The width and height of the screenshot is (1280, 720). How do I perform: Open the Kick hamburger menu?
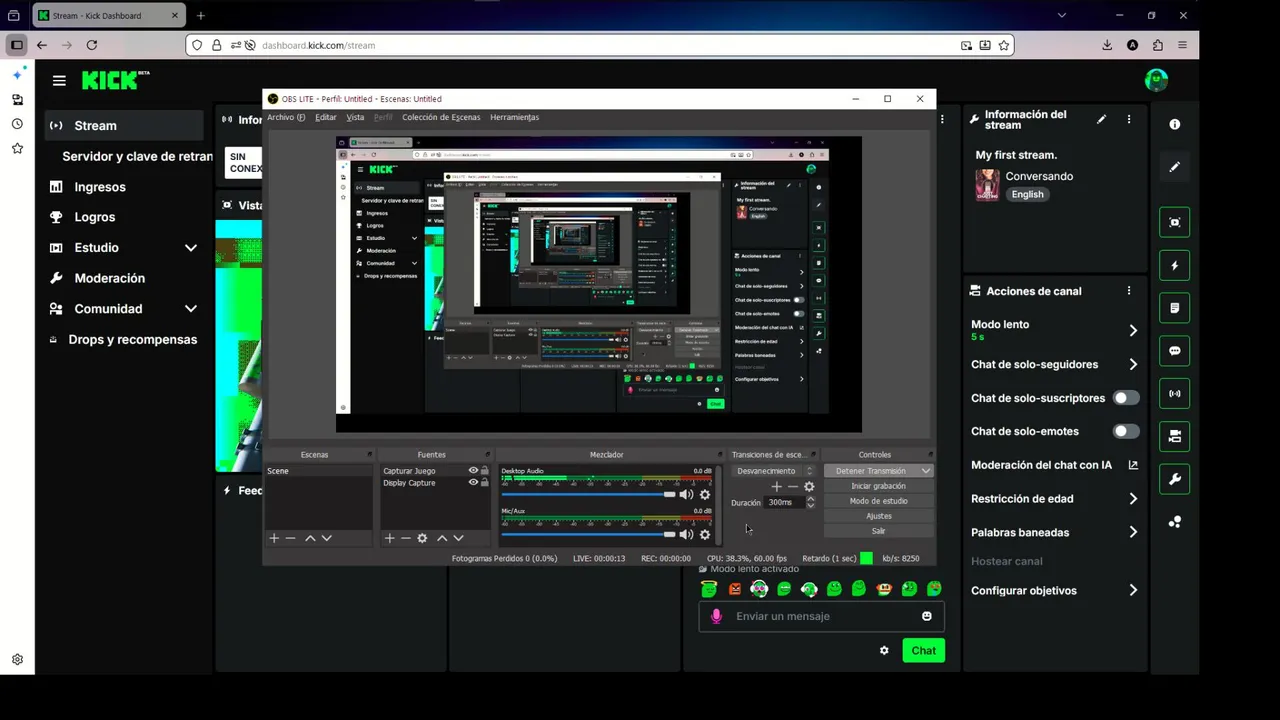coord(59,81)
